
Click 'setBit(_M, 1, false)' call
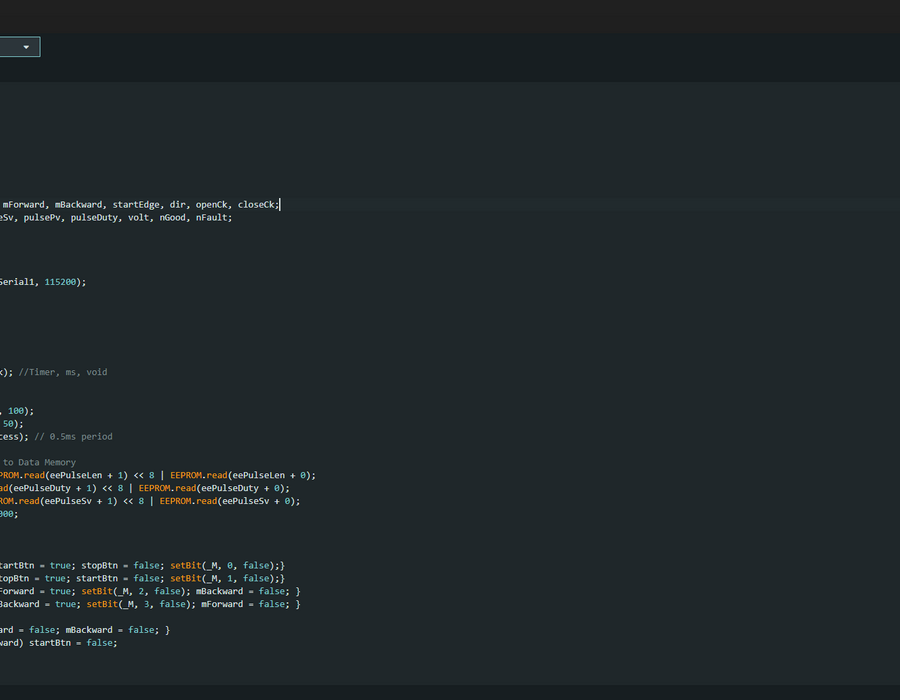pos(222,578)
